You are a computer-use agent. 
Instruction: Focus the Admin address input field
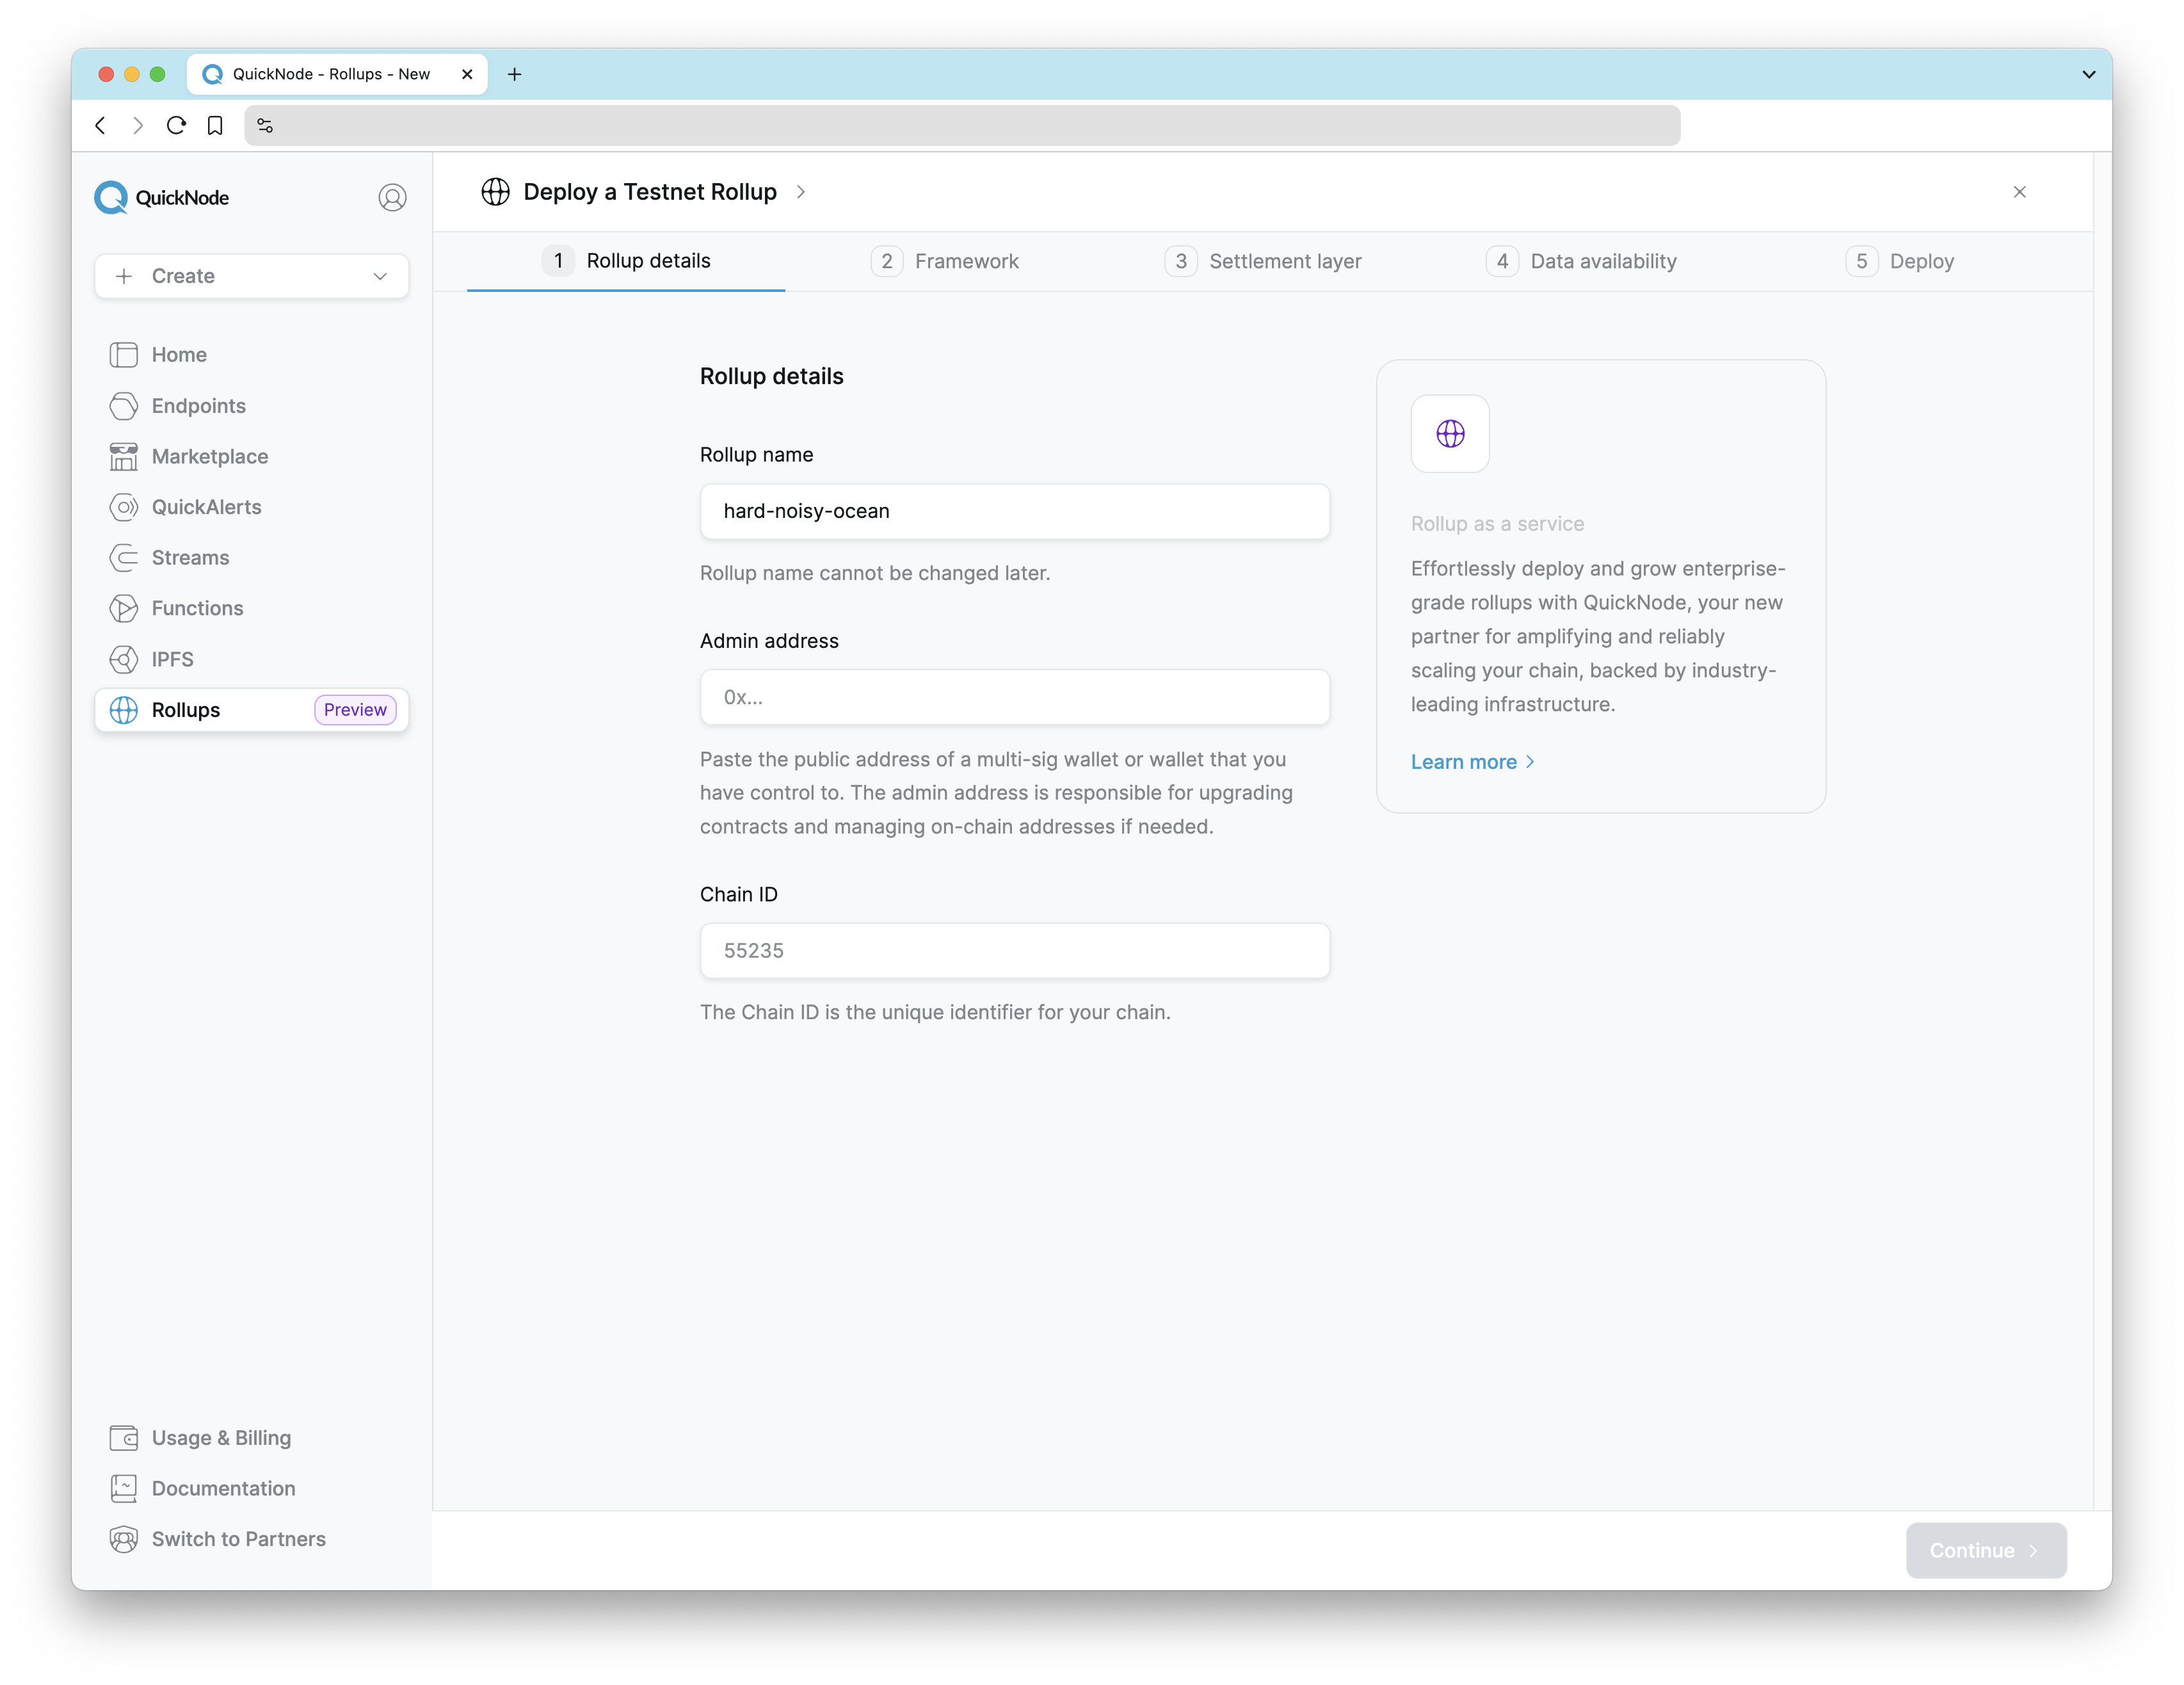point(1014,698)
